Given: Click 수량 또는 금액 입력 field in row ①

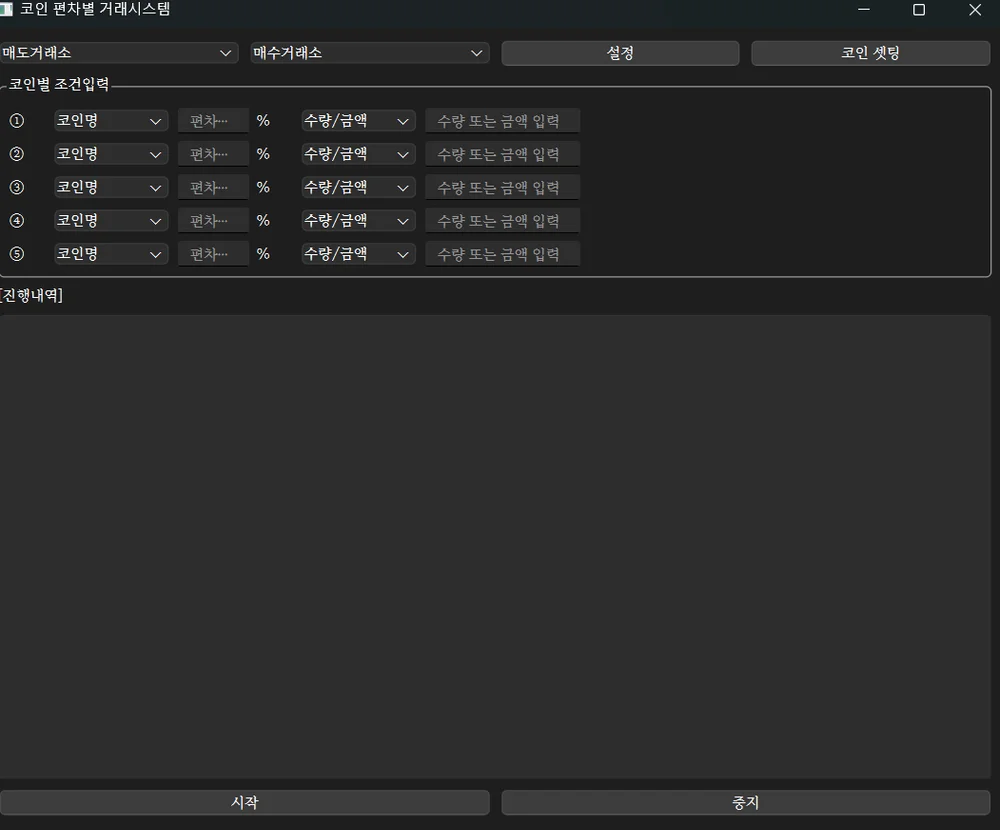Looking at the screenshot, I should point(502,121).
